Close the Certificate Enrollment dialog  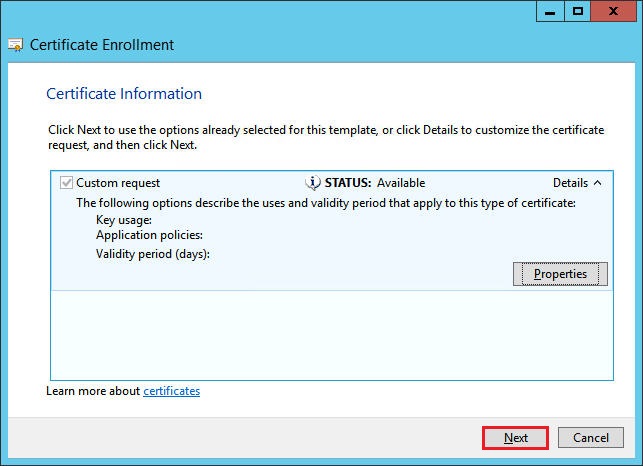pos(615,11)
